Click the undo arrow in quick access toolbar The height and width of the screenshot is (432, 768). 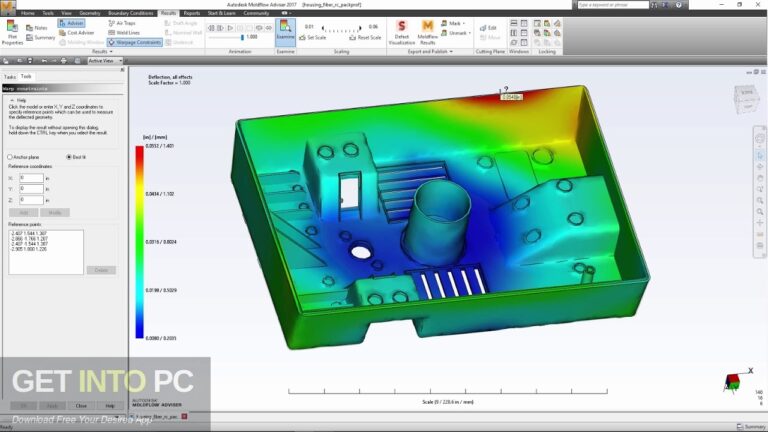pos(44,61)
